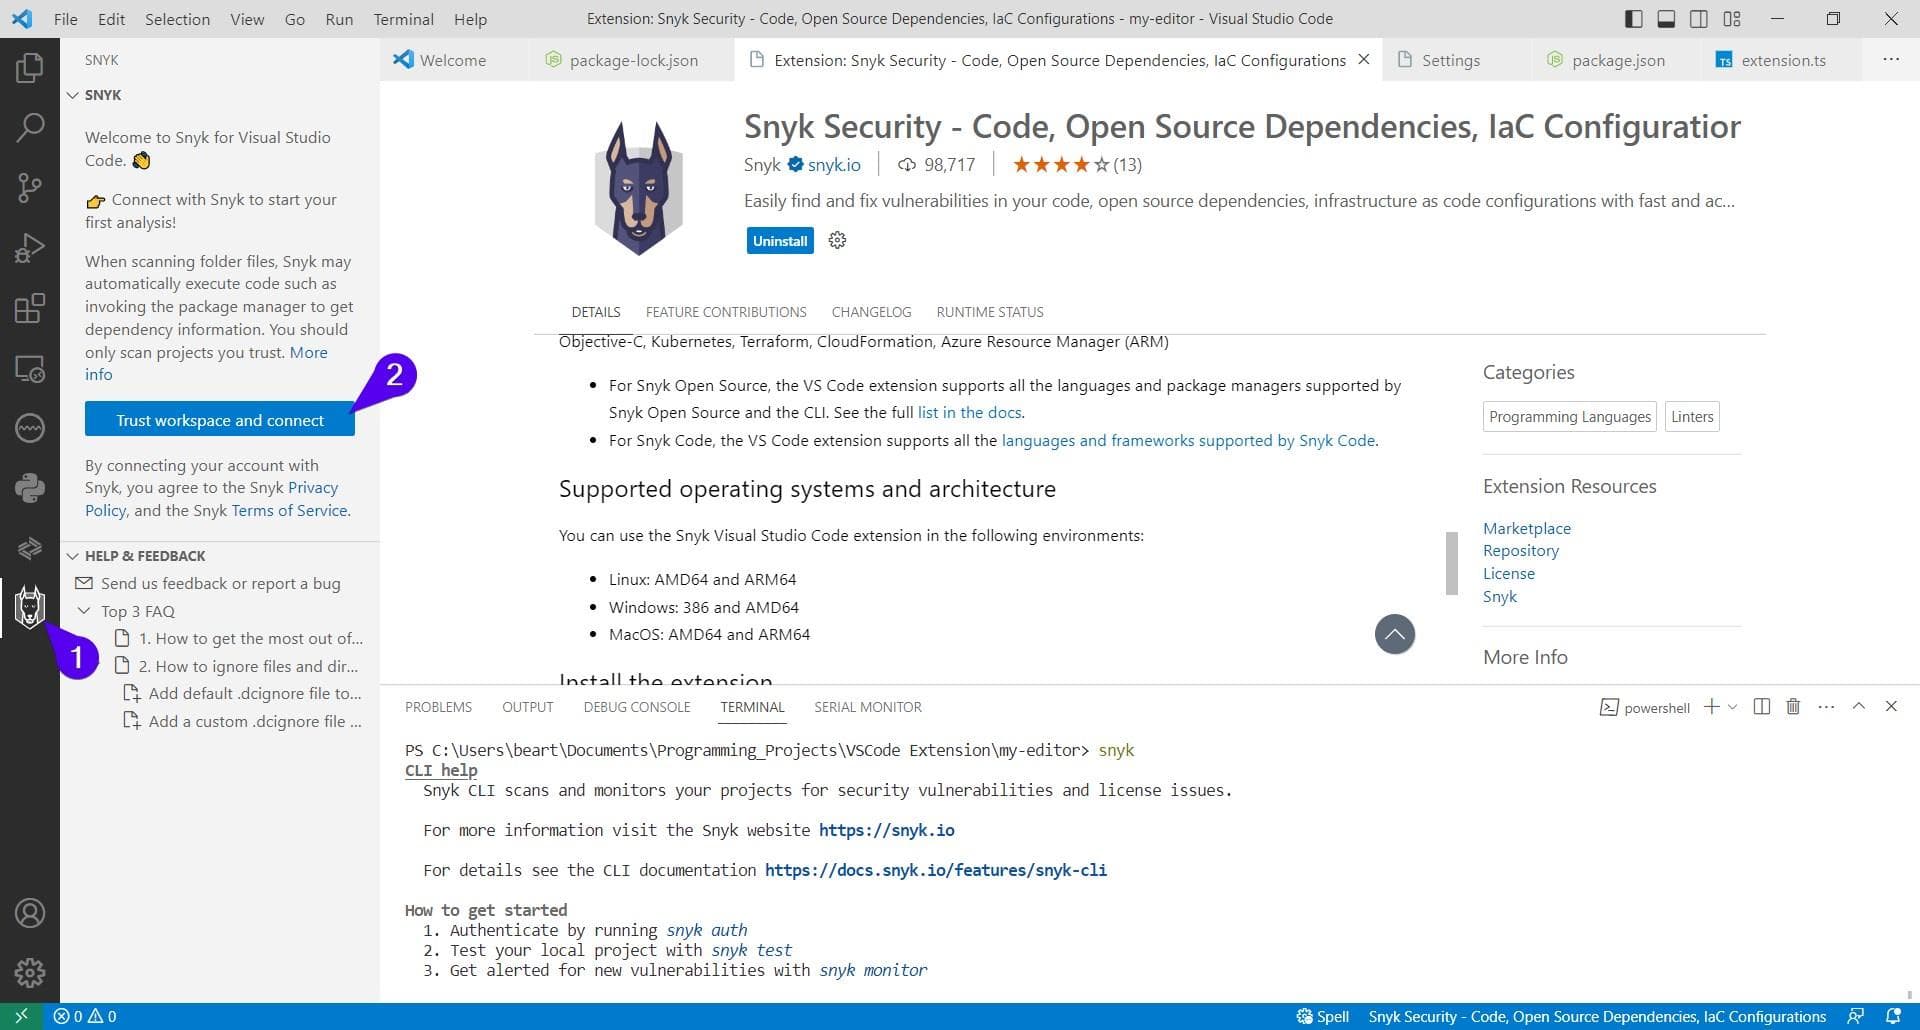Open the Python activity bar icon
The image size is (1920, 1030).
(x=30, y=488)
